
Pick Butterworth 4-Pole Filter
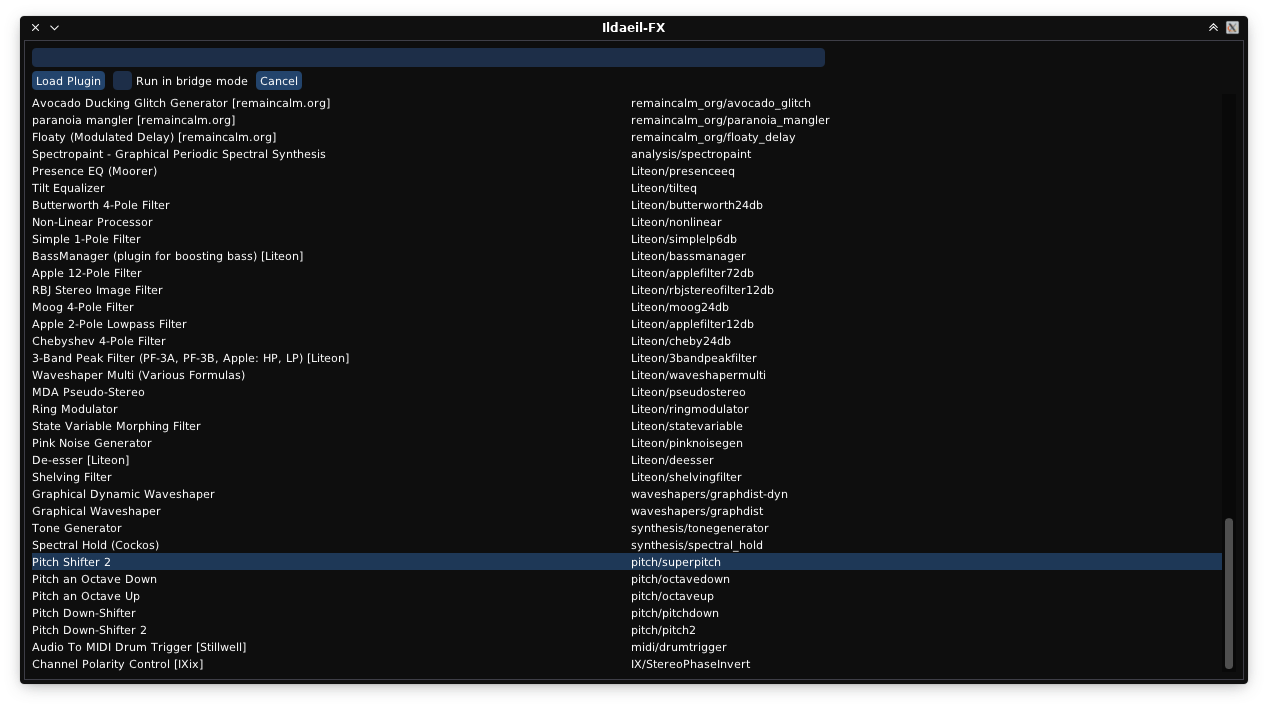101,205
